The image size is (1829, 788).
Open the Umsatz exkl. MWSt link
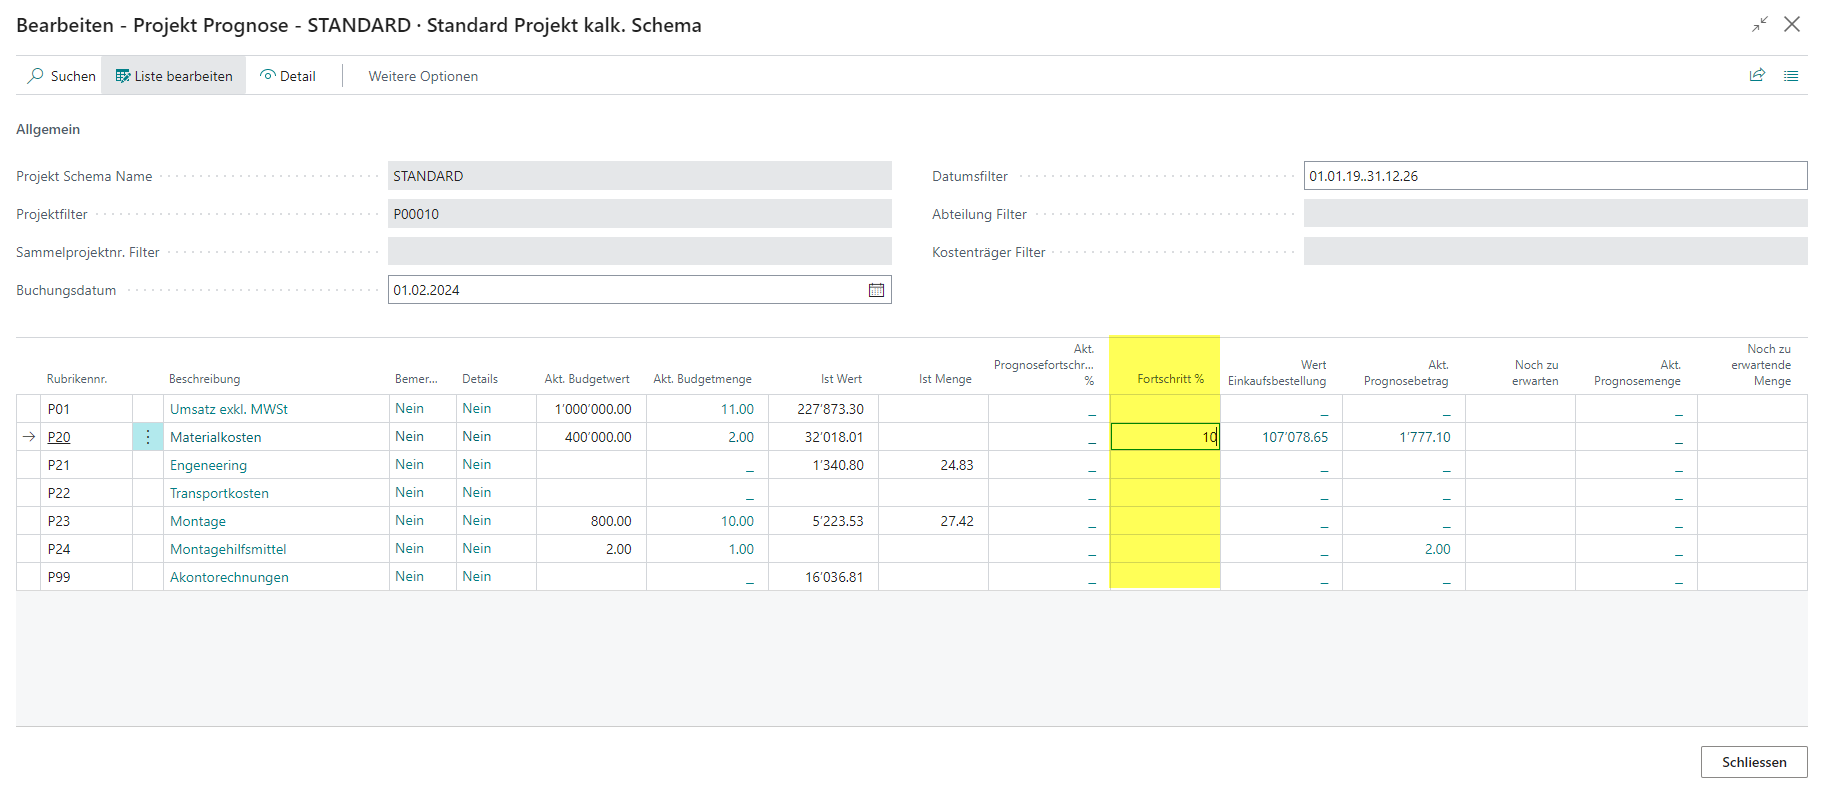229,409
